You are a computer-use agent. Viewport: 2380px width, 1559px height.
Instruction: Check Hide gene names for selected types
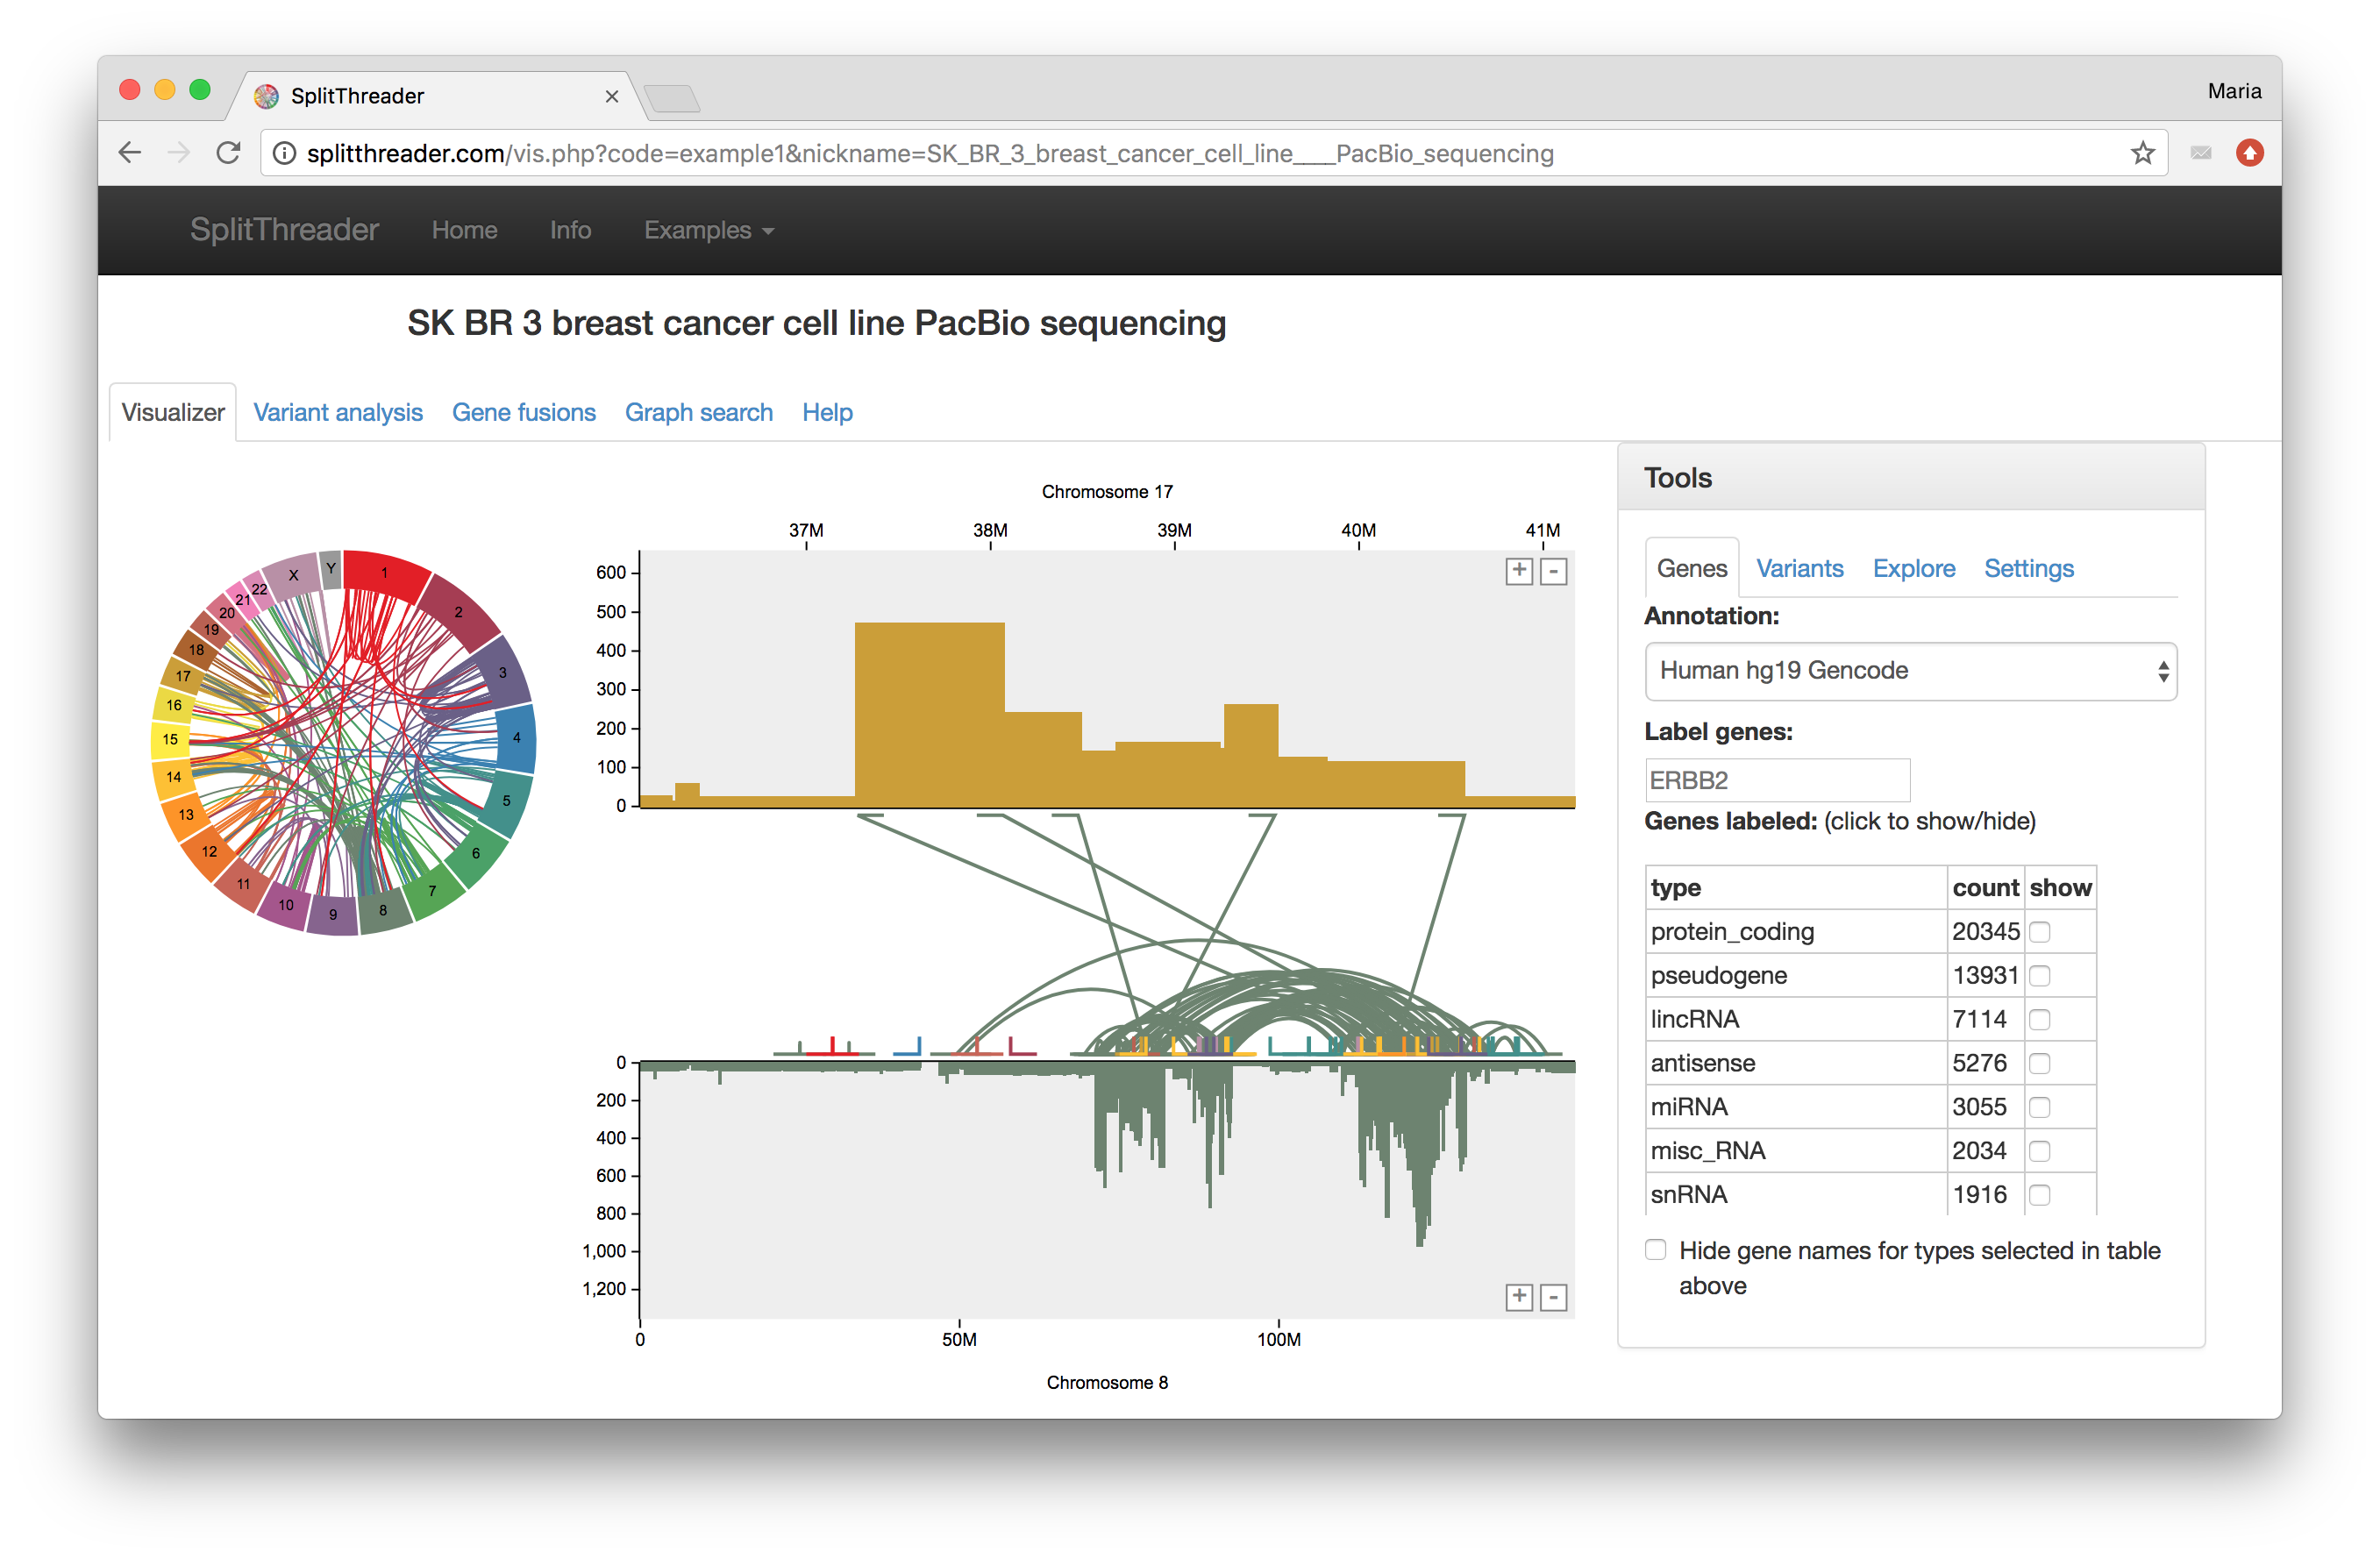coord(1656,1250)
